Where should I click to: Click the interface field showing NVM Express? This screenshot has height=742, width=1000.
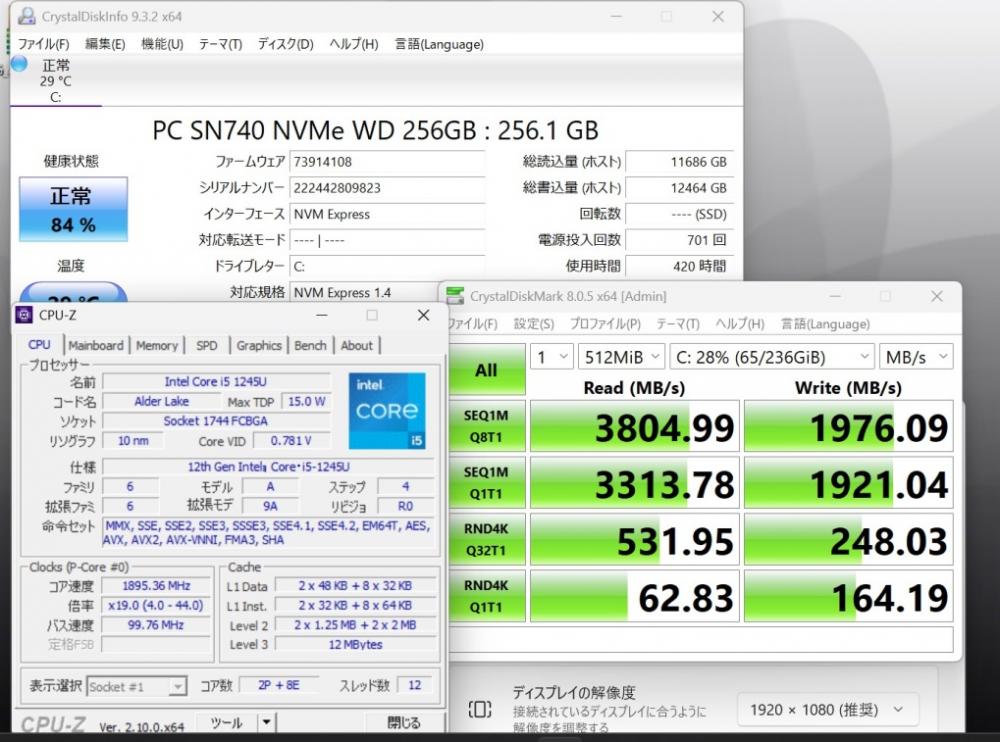[387, 214]
